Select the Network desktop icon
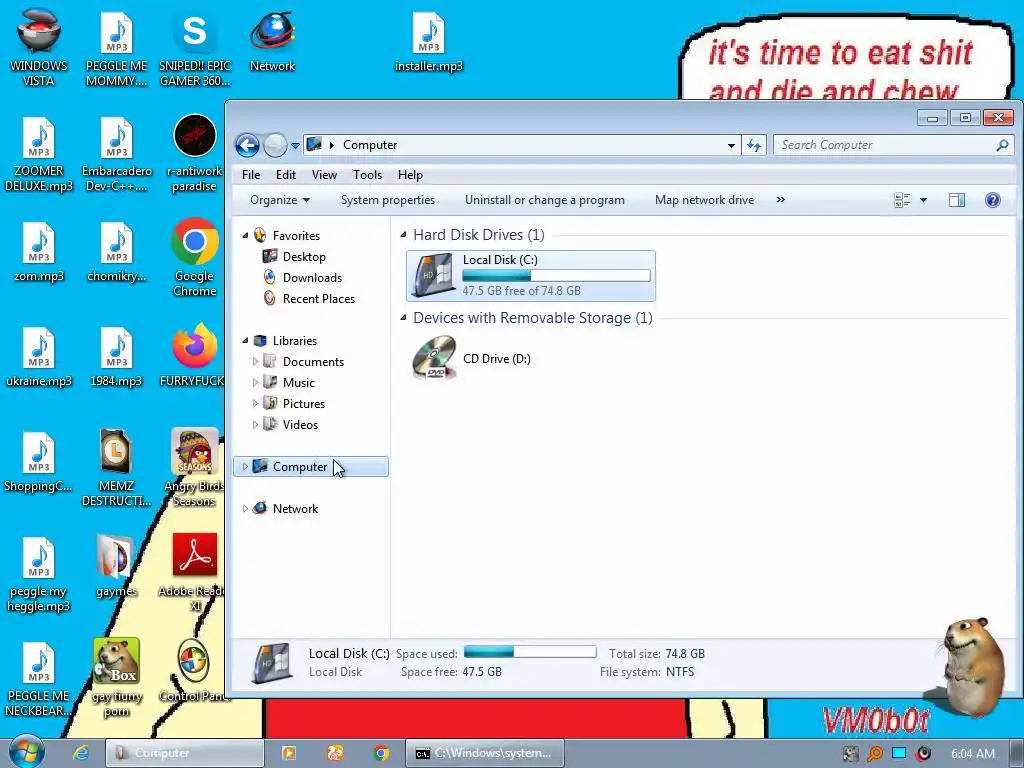 pyautogui.click(x=272, y=42)
